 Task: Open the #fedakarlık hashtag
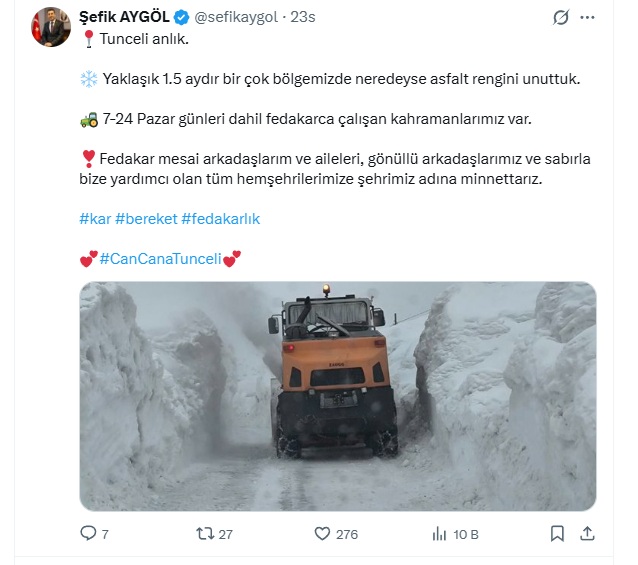(221, 219)
